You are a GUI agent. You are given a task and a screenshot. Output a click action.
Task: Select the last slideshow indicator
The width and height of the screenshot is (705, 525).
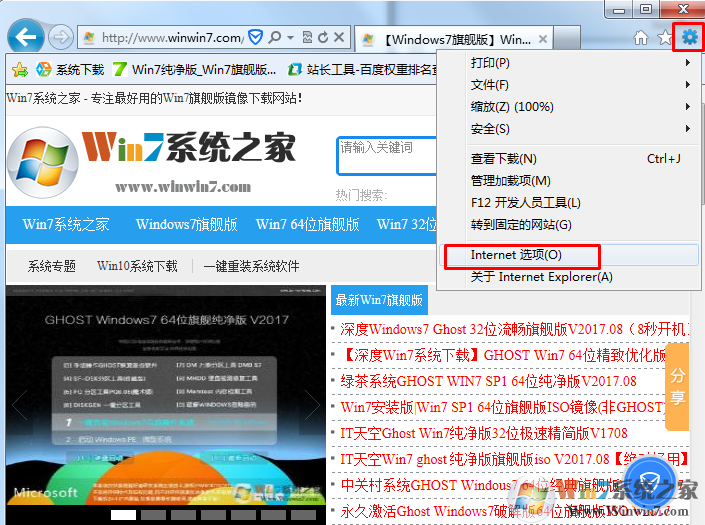(x=303, y=515)
